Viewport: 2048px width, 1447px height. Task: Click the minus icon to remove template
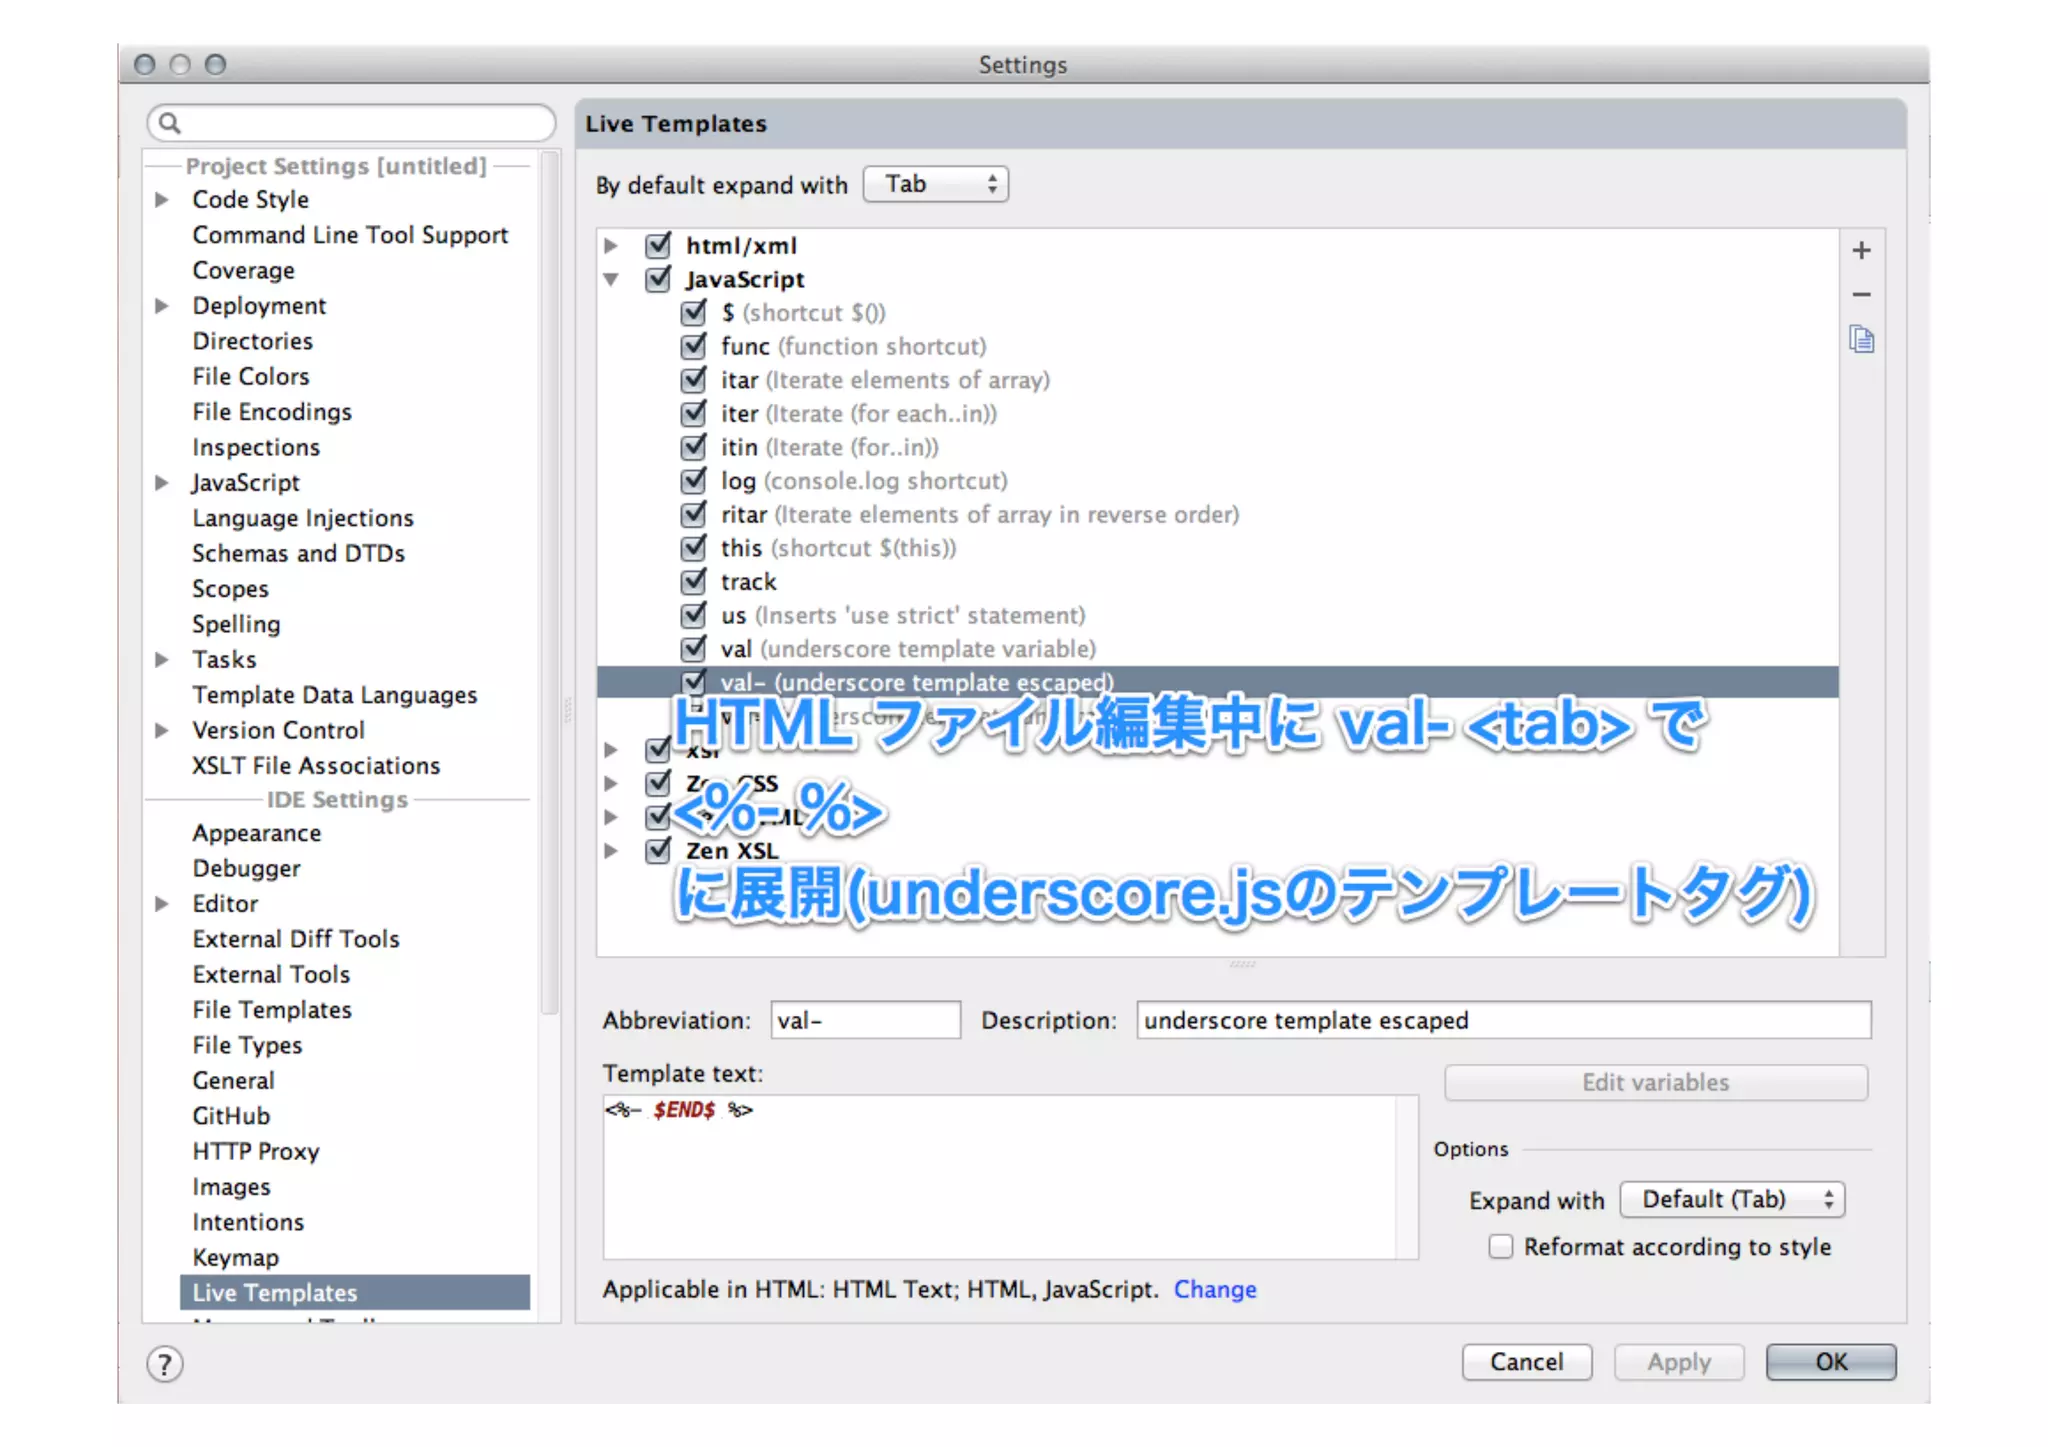point(1861,295)
